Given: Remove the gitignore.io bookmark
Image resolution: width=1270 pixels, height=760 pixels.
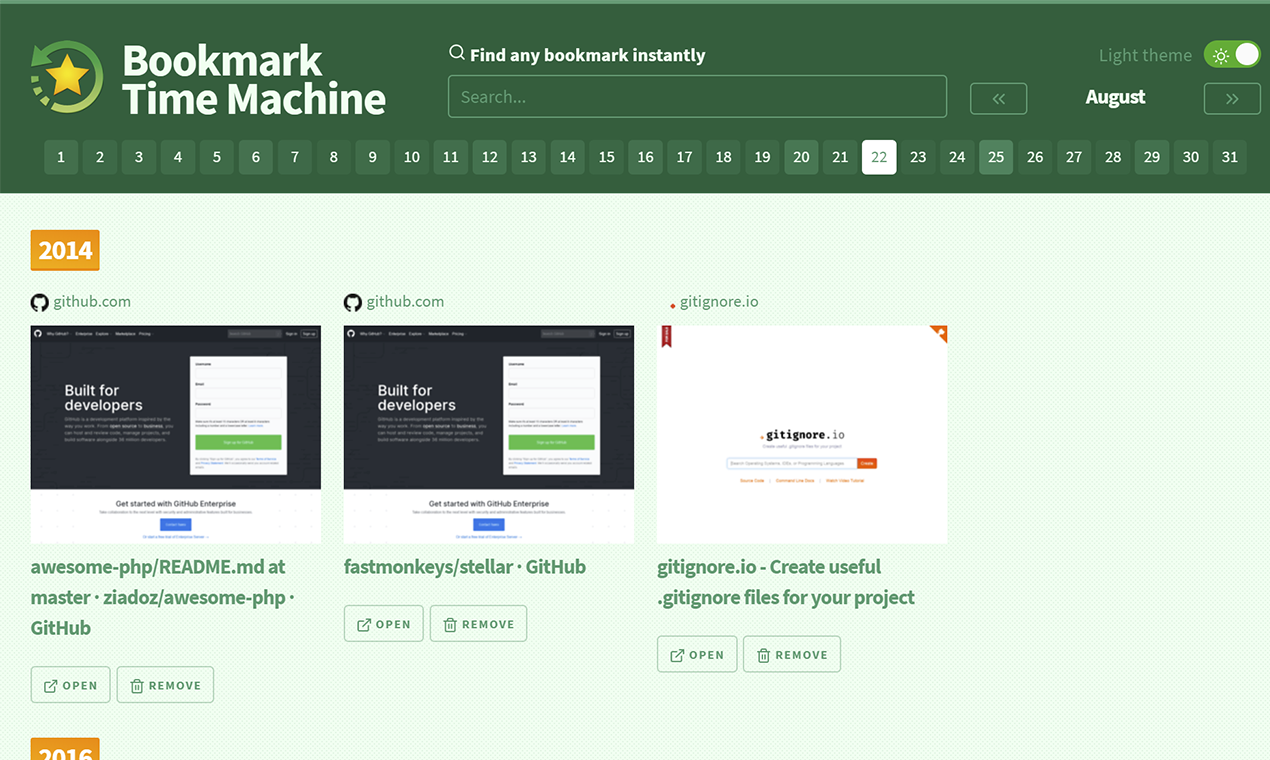Looking at the screenshot, I should (791, 654).
